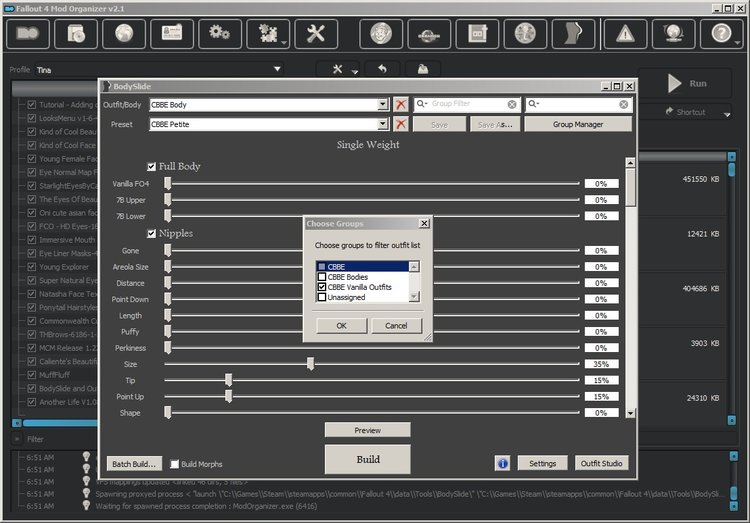Open the executables gears icon
The image size is (750, 523).
click(220, 34)
